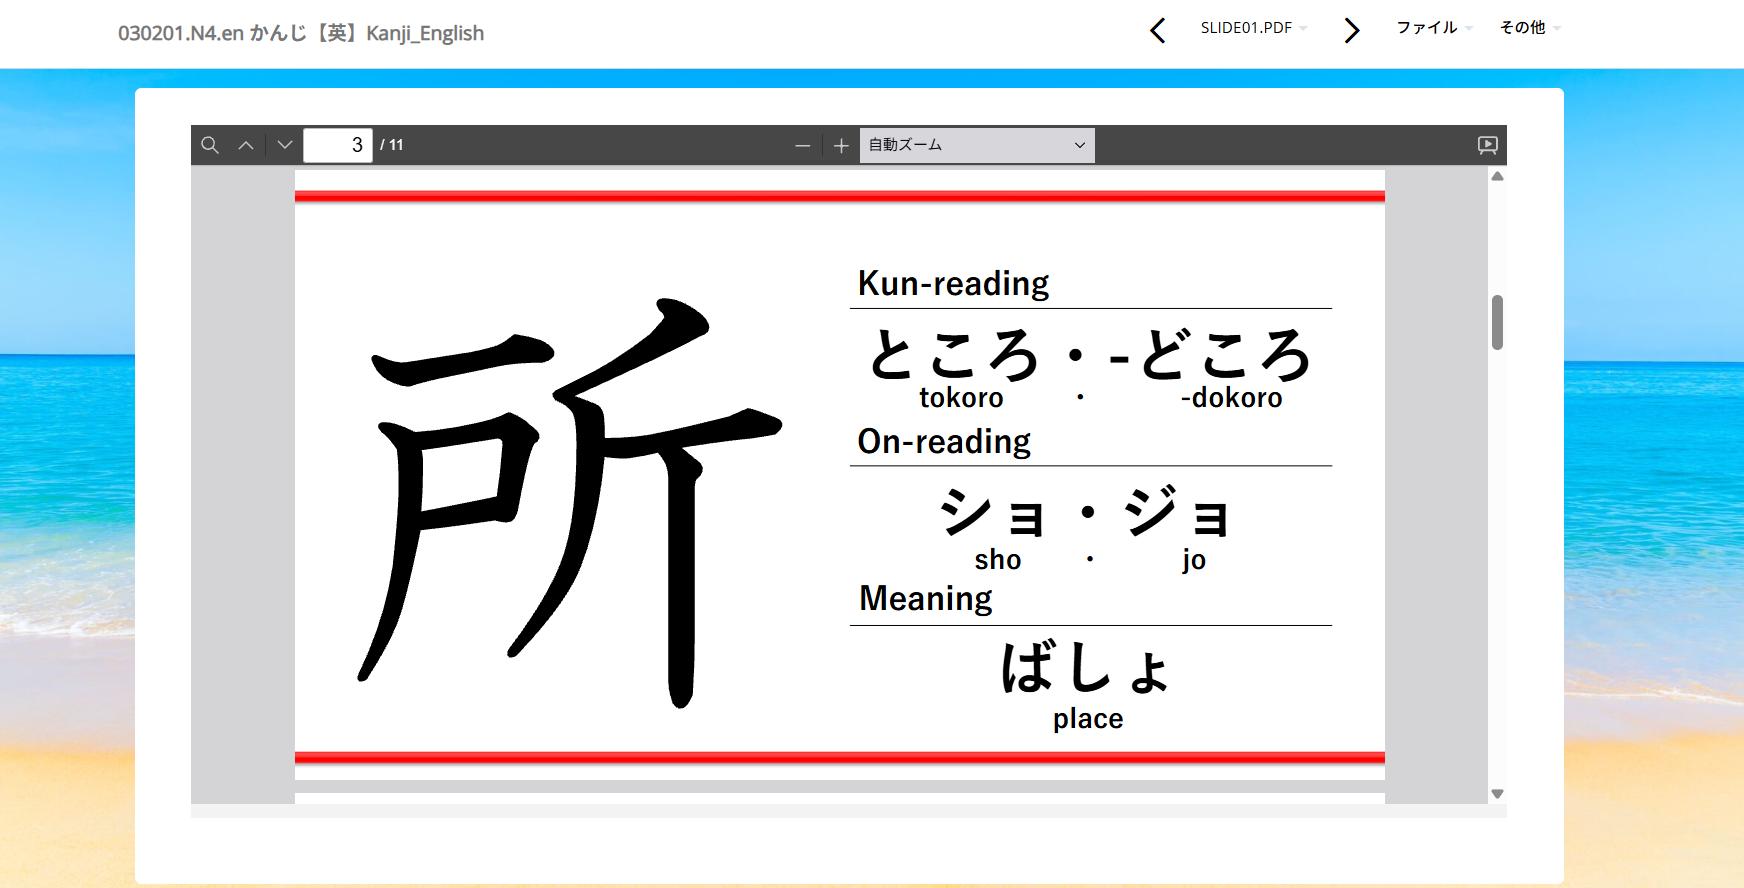Open previous file with left chevron

coord(1157,31)
